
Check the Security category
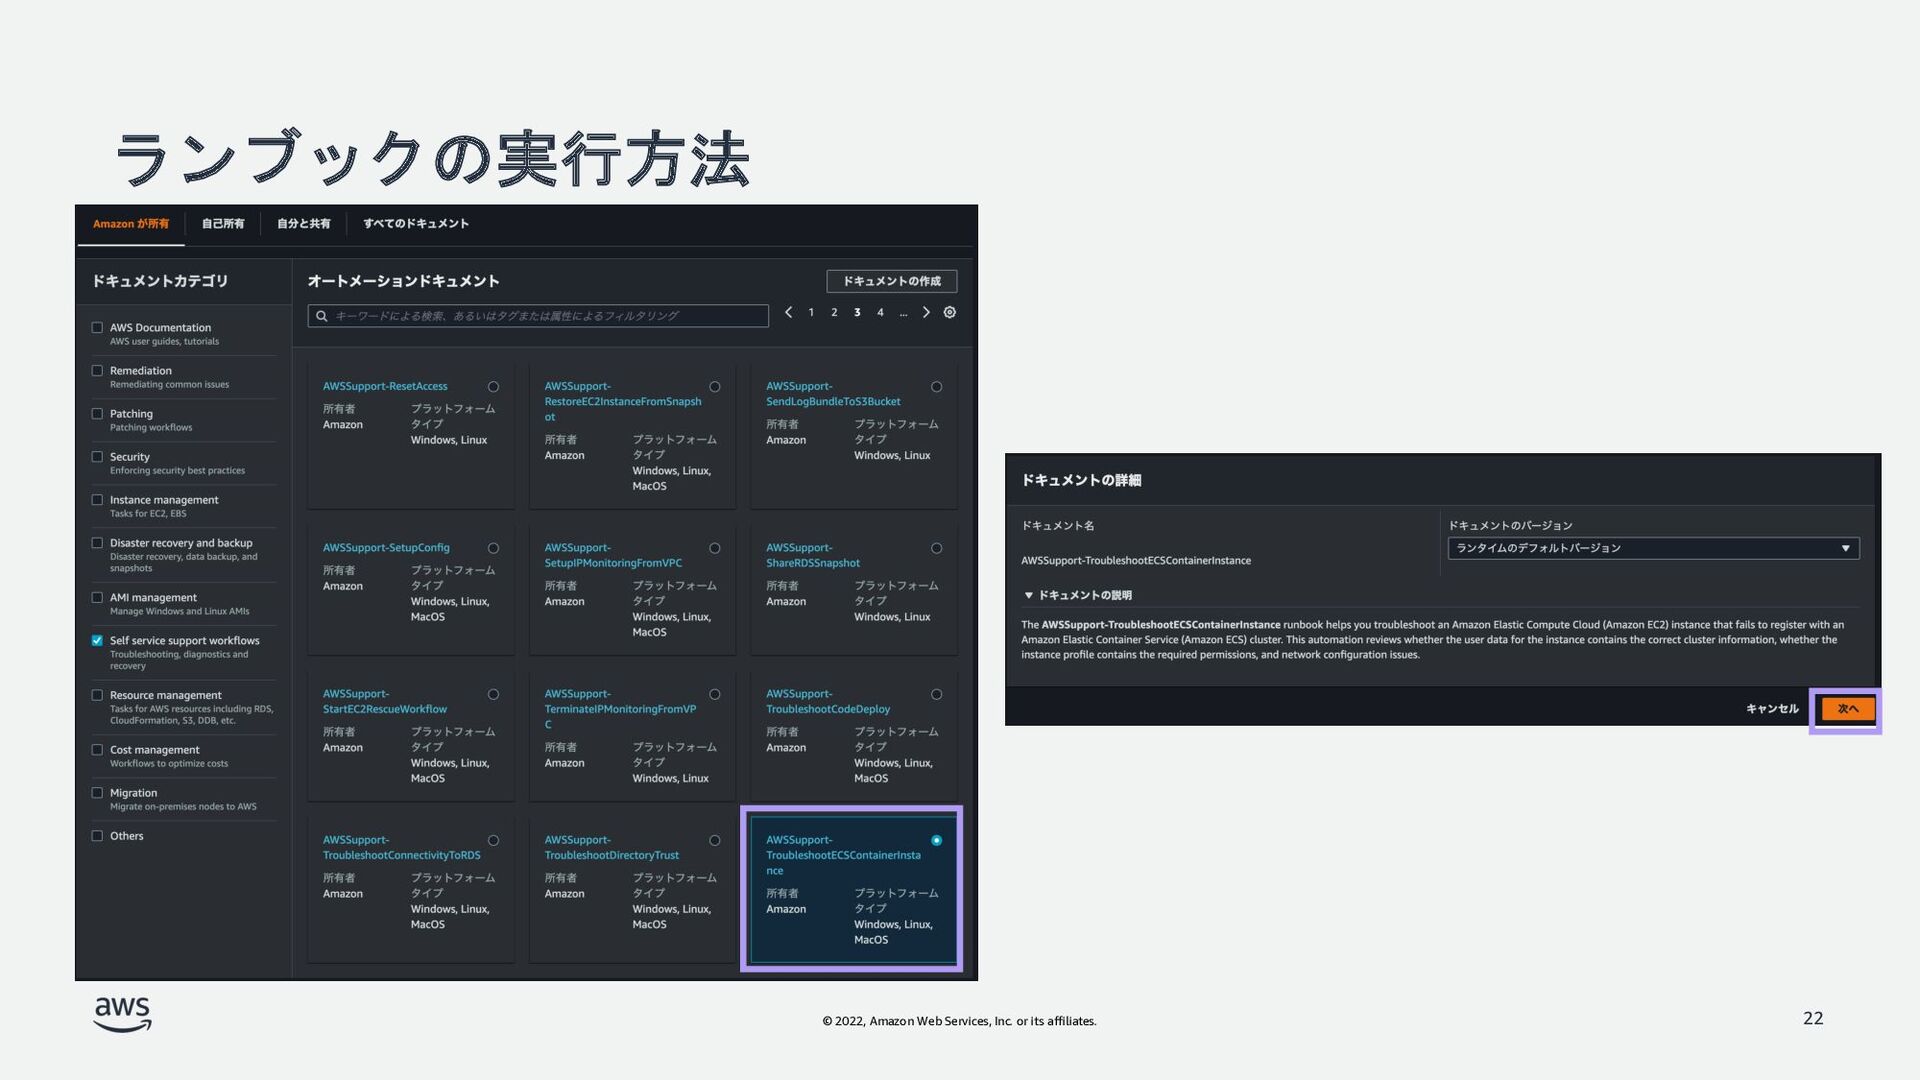coord(97,457)
